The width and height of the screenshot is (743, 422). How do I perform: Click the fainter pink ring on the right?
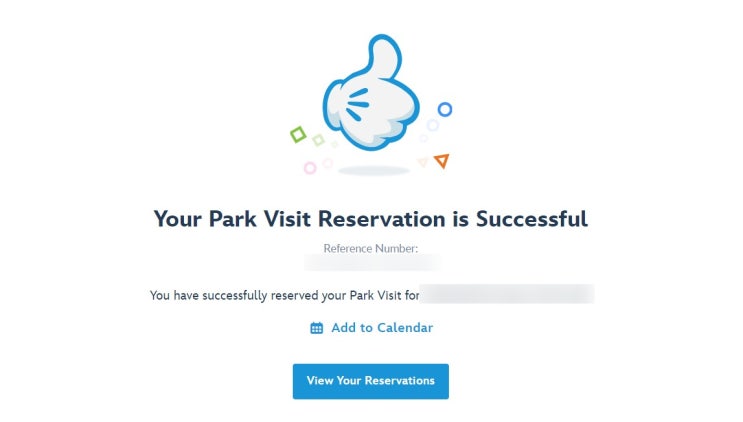pos(327,163)
